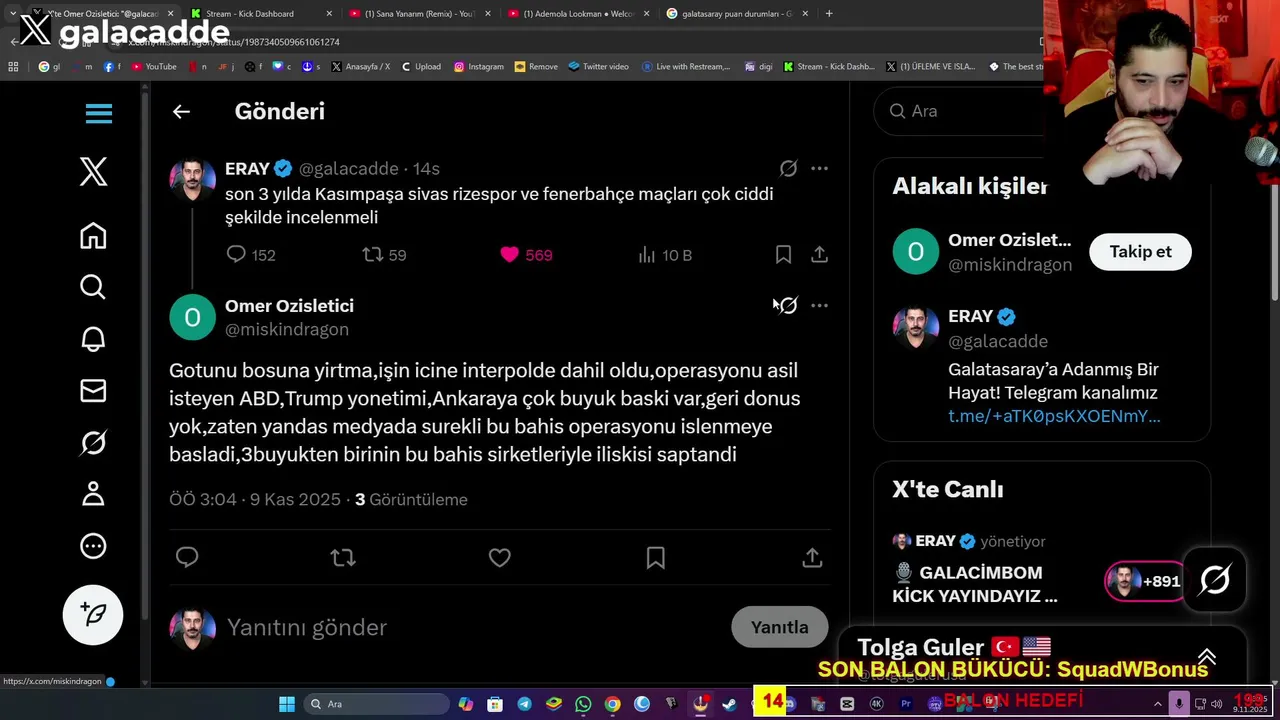1280x720 pixels.
Task: Open the Grok icon in left sidebar
Action: (93, 442)
